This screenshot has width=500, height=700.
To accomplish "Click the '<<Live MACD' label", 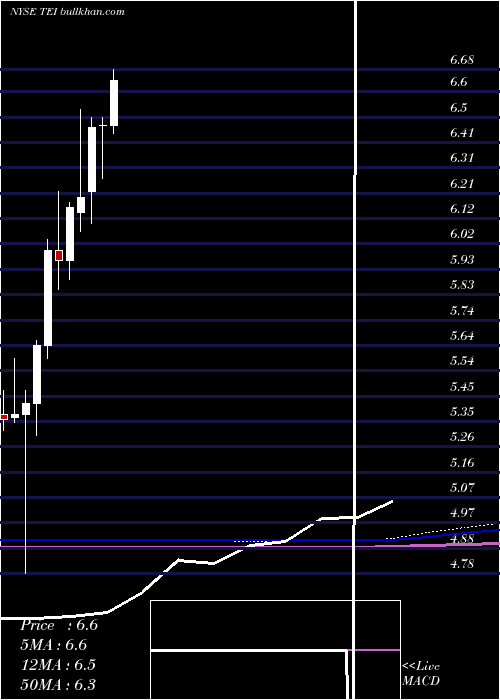I will 421,673.
